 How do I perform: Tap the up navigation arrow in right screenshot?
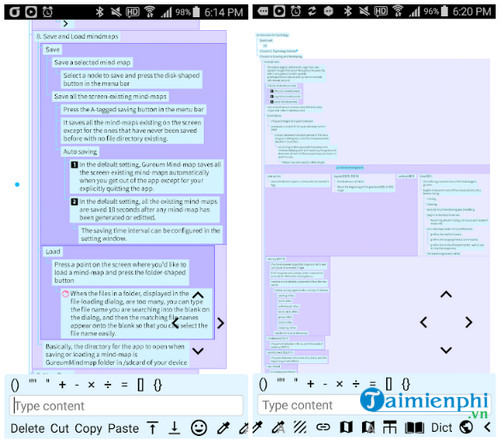click(446, 294)
